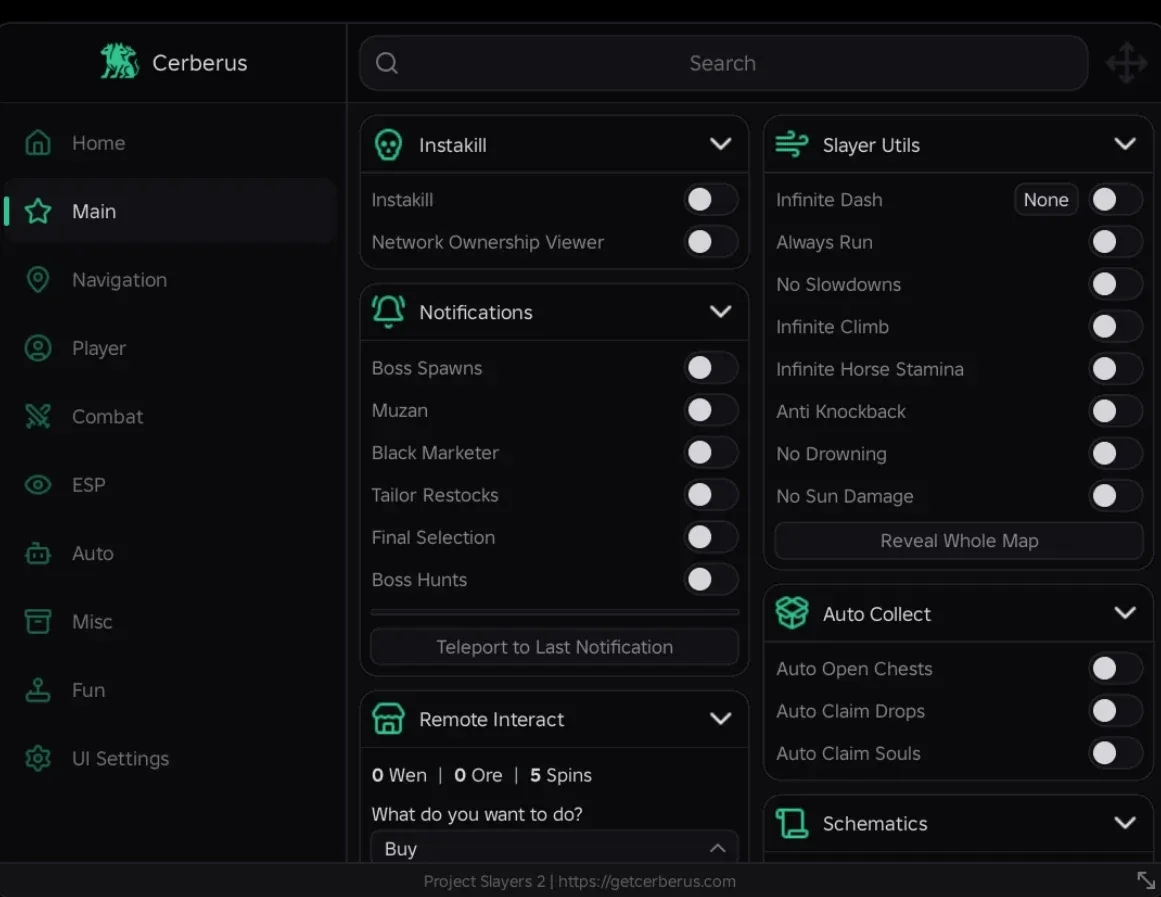Toggle Infinite Climb on

pyautogui.click(x=1115, y=326)
